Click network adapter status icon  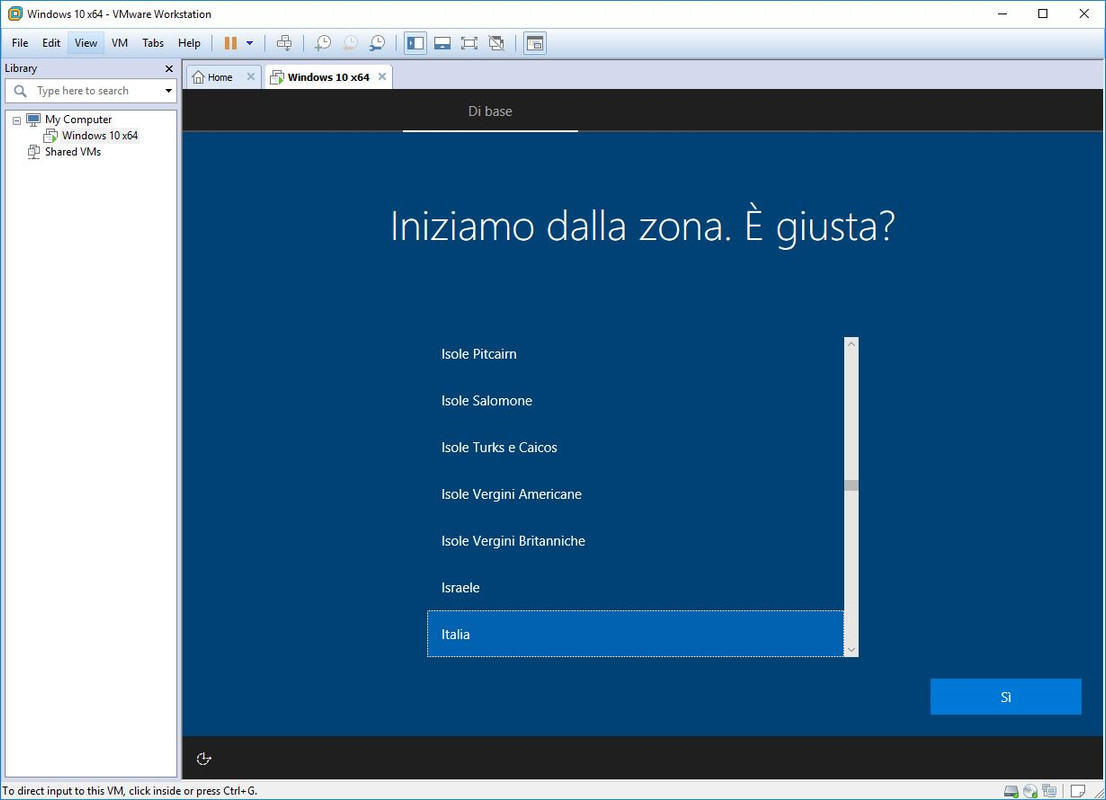pos(1050,792)
